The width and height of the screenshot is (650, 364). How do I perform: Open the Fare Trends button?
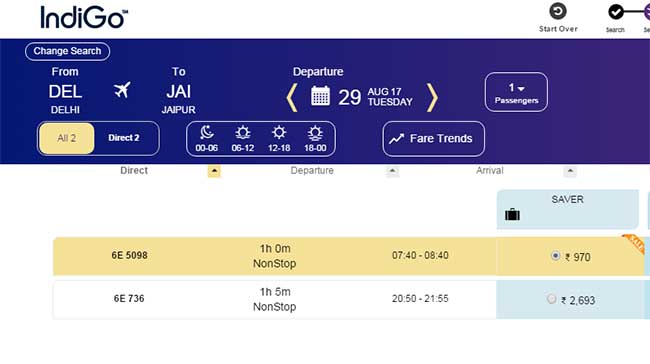[433, 138]
